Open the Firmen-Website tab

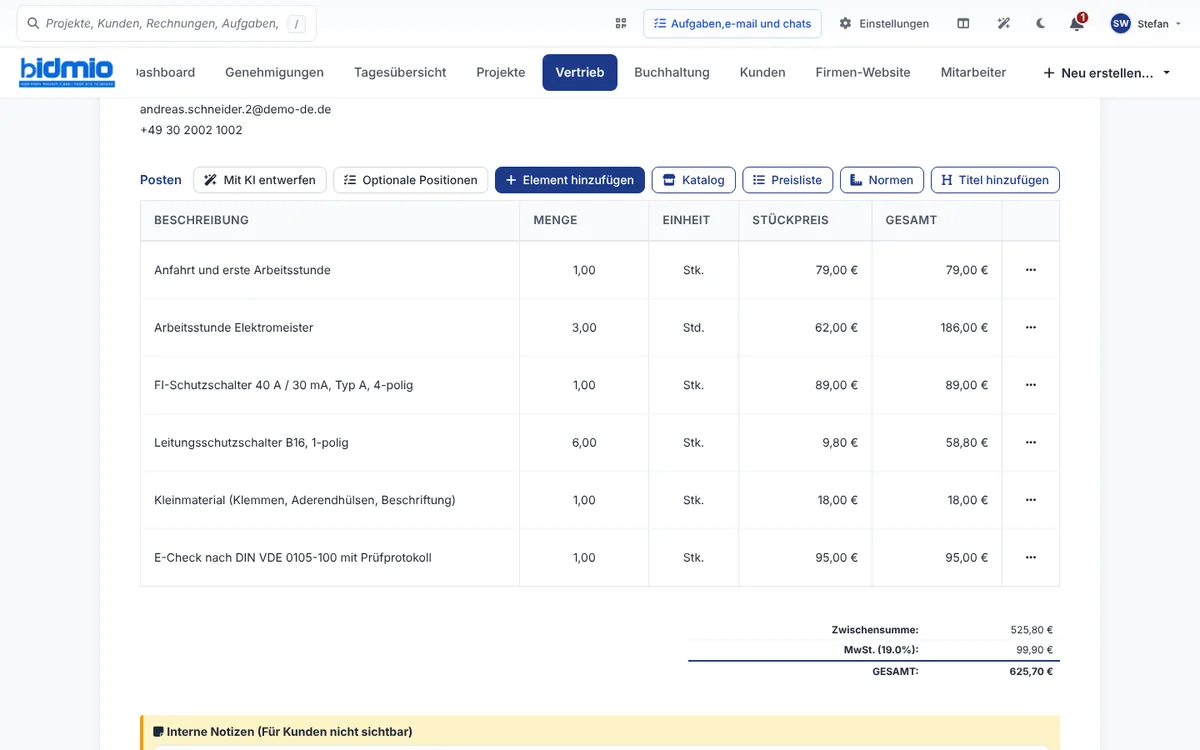click(x=863, y=72)
